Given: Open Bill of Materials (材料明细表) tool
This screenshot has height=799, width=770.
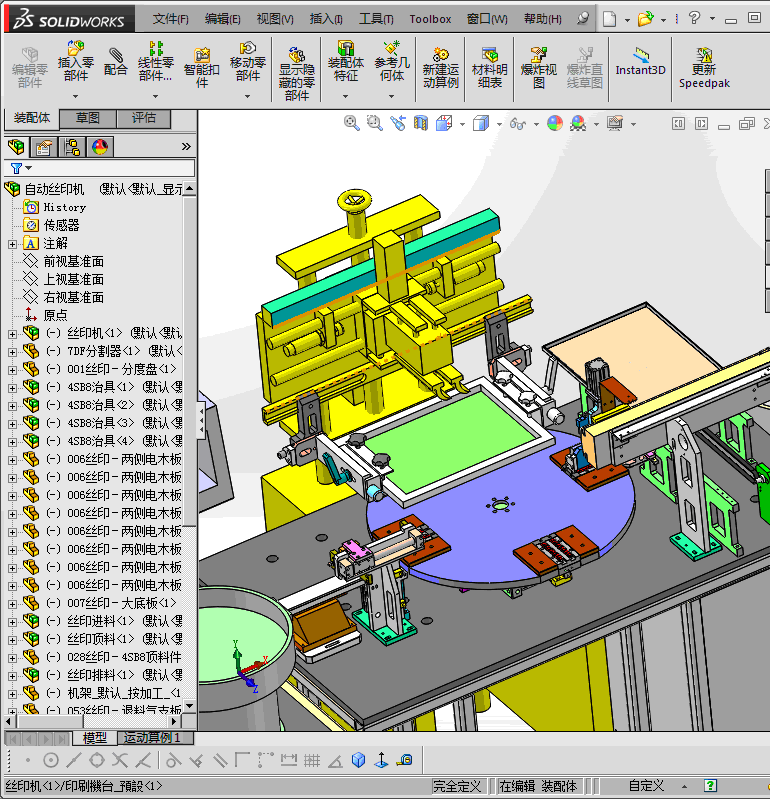Looking at the screenshot, I should [x=490, y=67].
